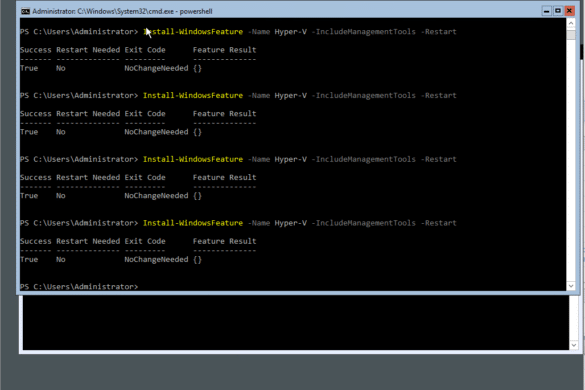585x390 pixels.
Task: Click the title text "Administrator: C:\Windows\System32\cmd.exe - powershell"
Action: [x=122, y=11]
